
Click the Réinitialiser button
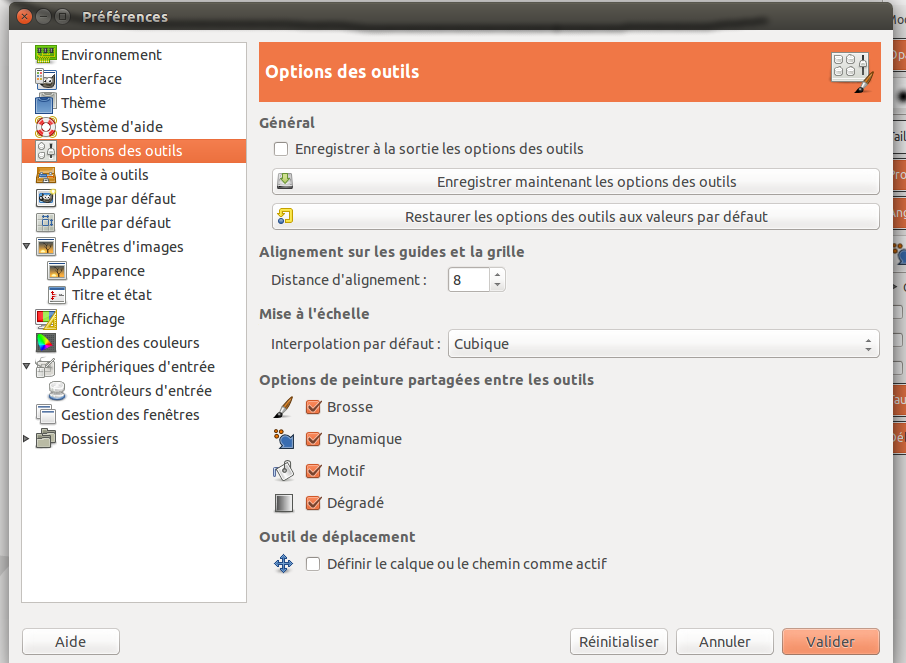[619, 642]
